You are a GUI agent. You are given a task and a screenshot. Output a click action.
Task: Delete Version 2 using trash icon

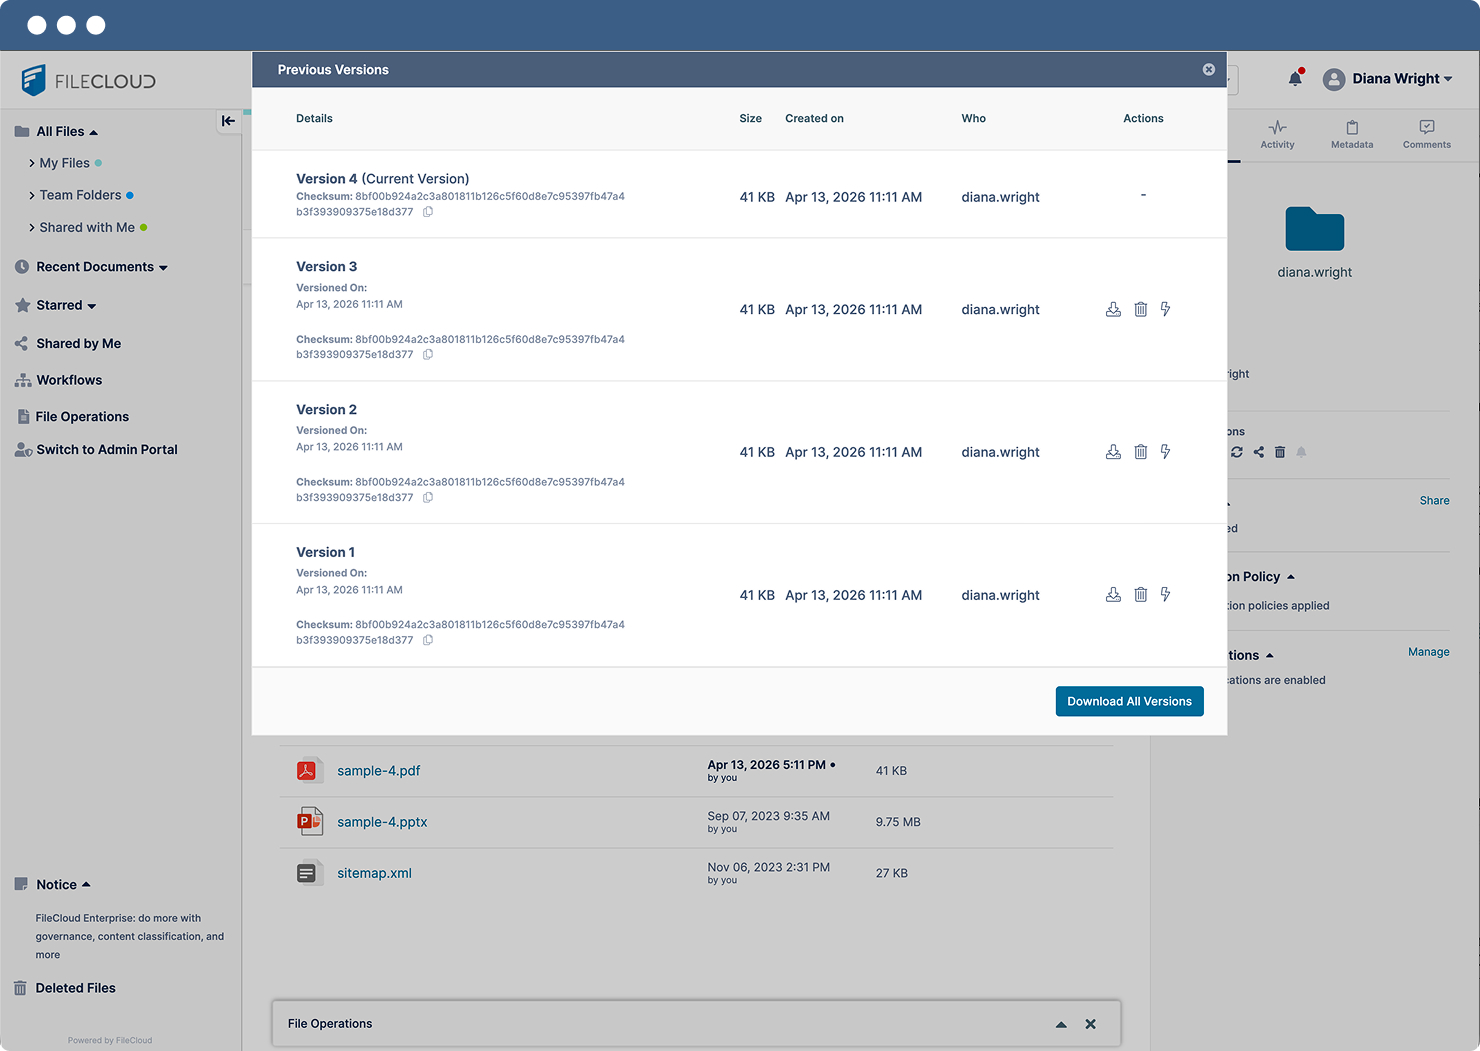1140,452
